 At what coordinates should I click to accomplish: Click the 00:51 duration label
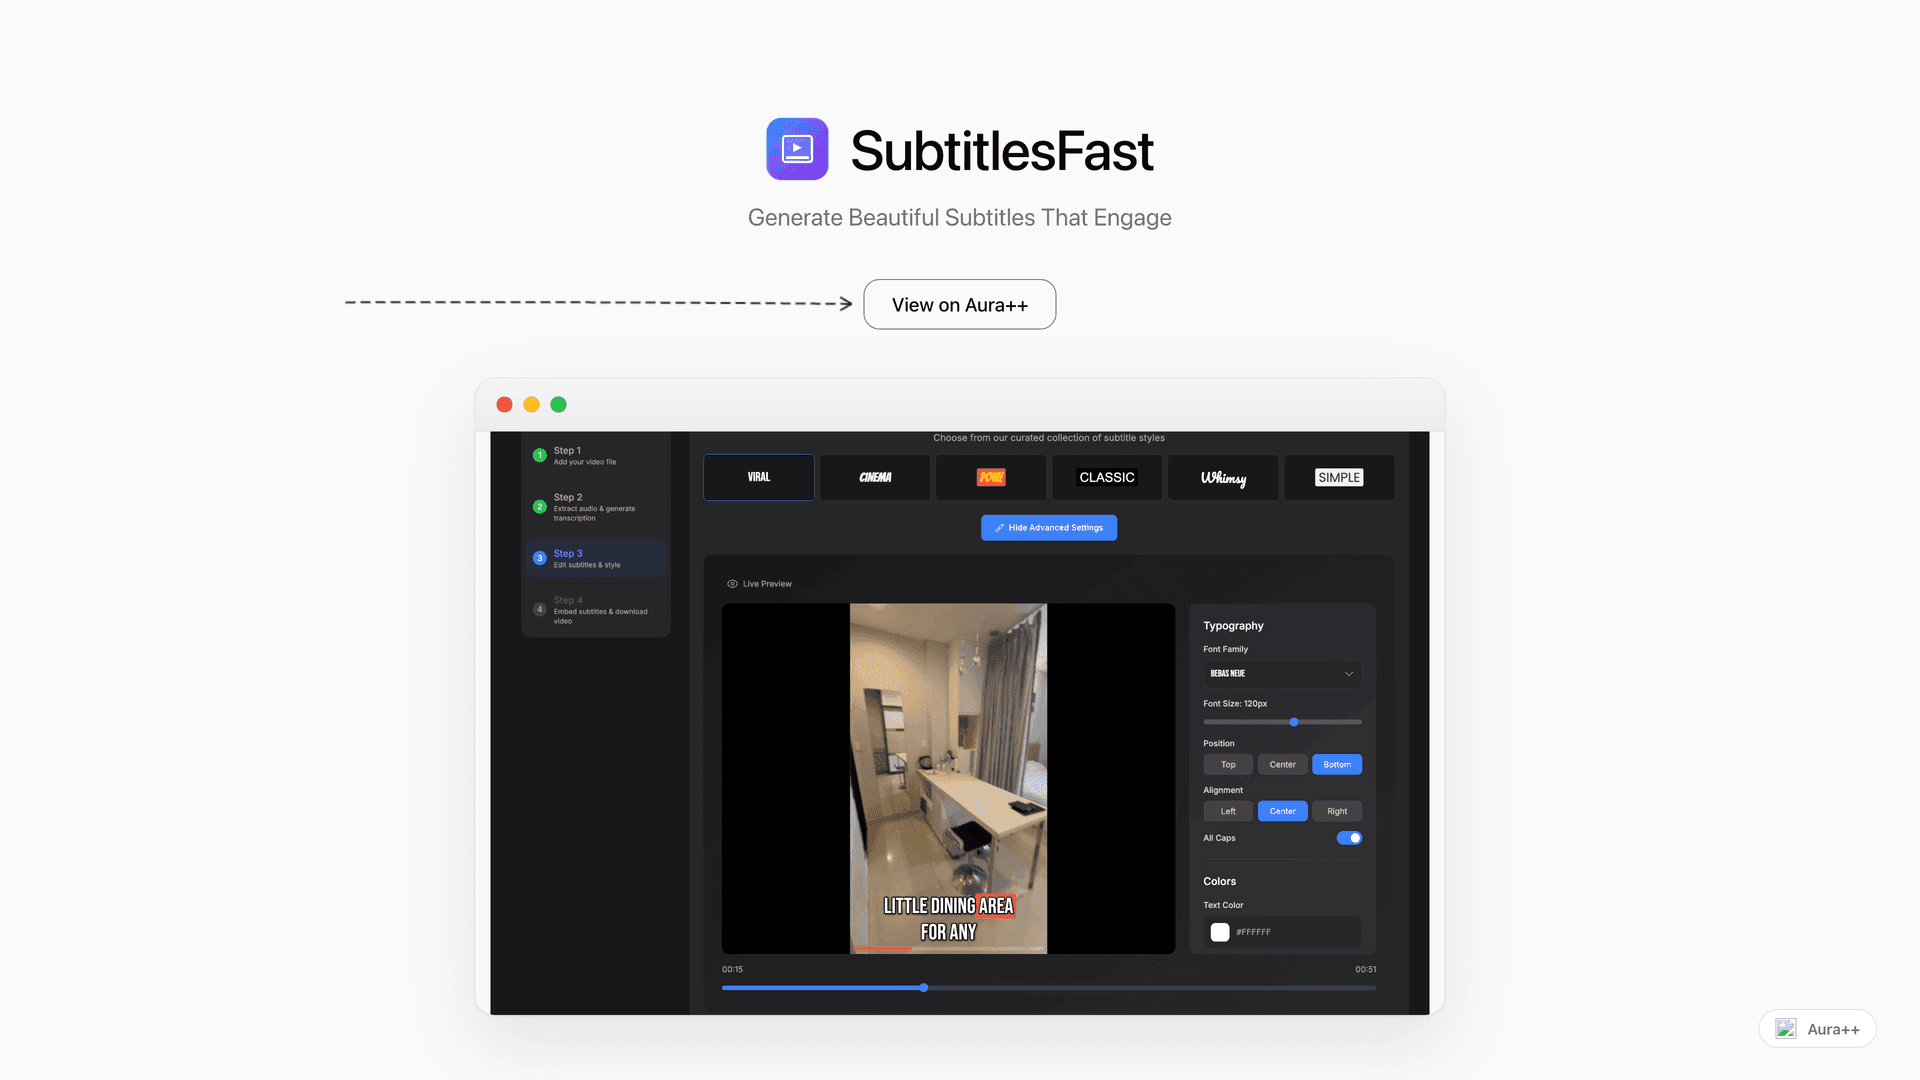click(1365, 970)
